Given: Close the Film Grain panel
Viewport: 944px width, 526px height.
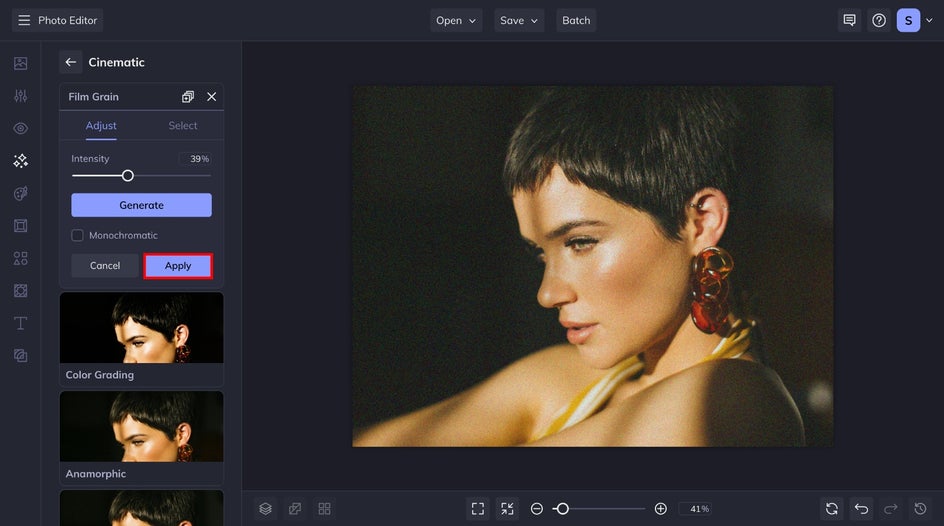Looking at the screenshot, I should (211, 97).
